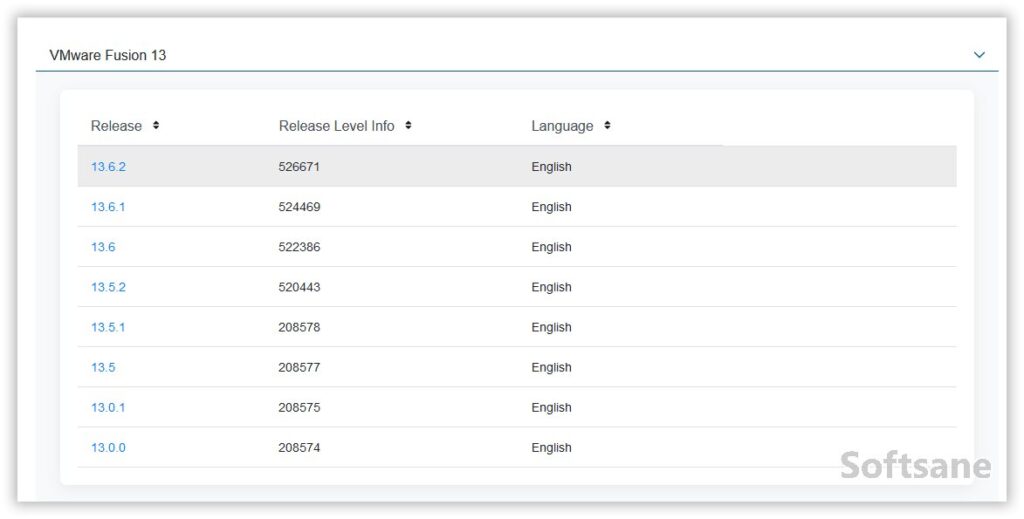Select build number 208577
The width and height of the screenshot is (1024, 519).
point(299,368)
